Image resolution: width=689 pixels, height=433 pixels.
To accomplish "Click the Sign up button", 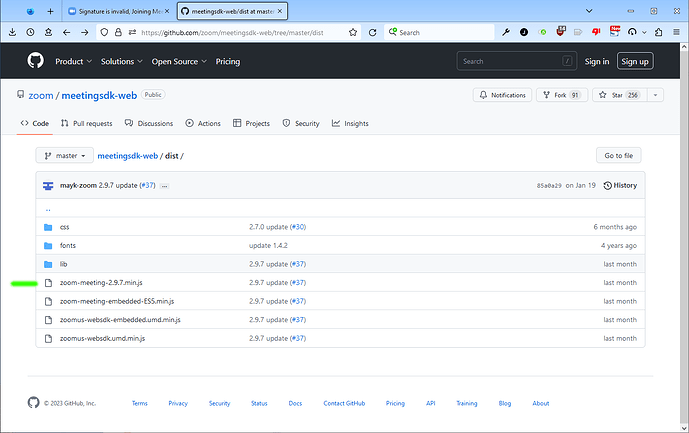I will point(635,62).
